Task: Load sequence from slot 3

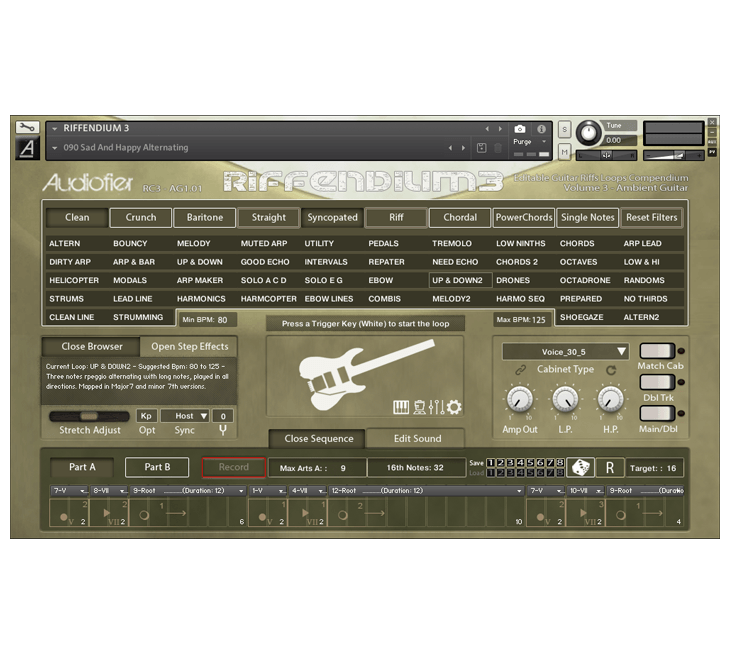Action: 510,473
